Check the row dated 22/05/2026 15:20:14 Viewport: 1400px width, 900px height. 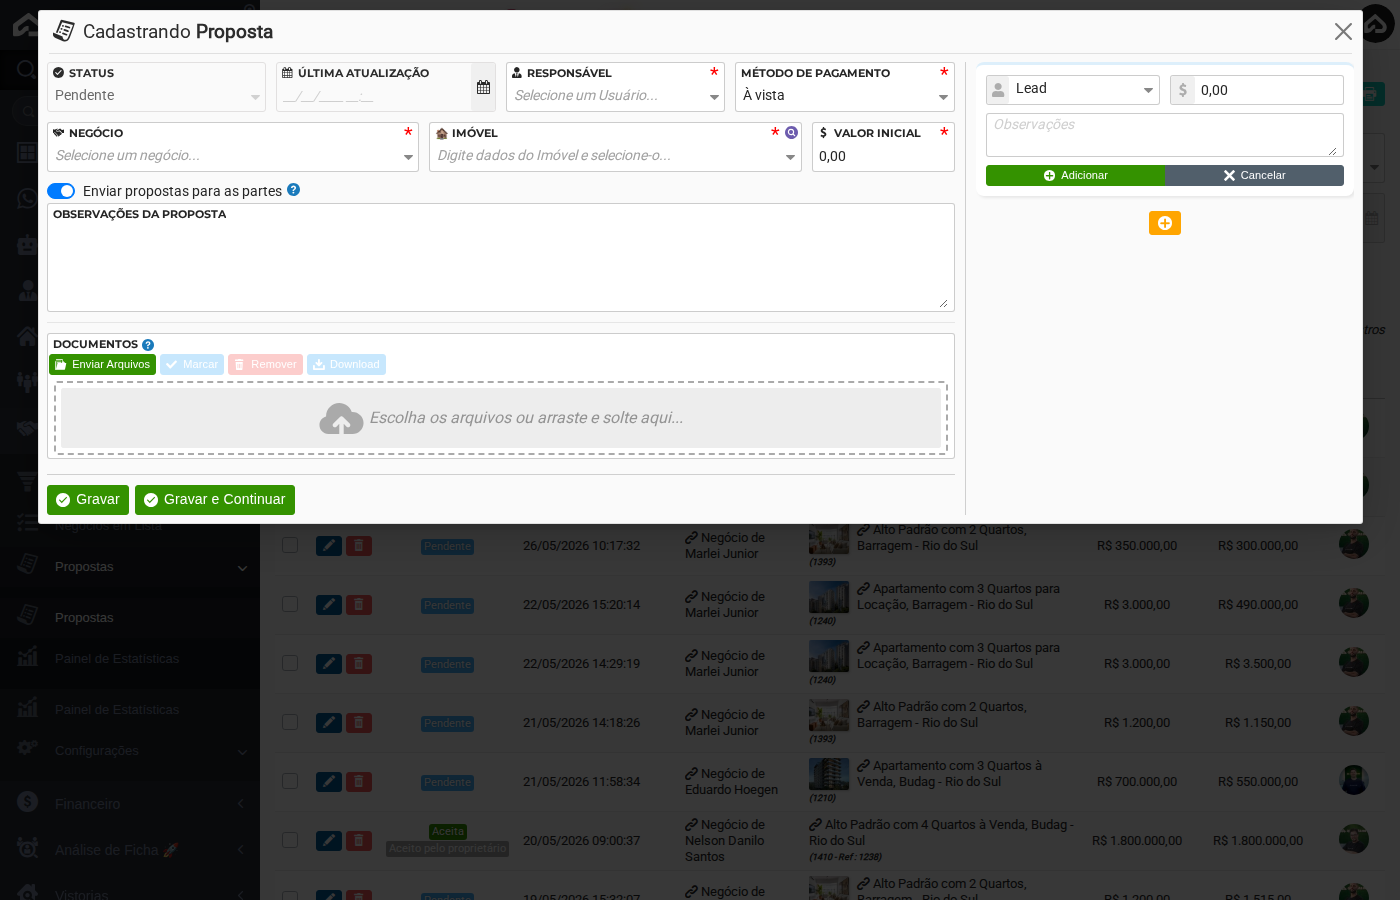pyautogui.click(x=290, y=604)
